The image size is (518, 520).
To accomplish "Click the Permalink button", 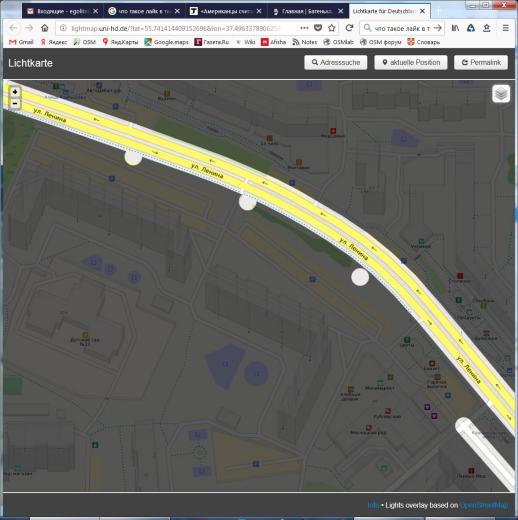I will point(481,62).
